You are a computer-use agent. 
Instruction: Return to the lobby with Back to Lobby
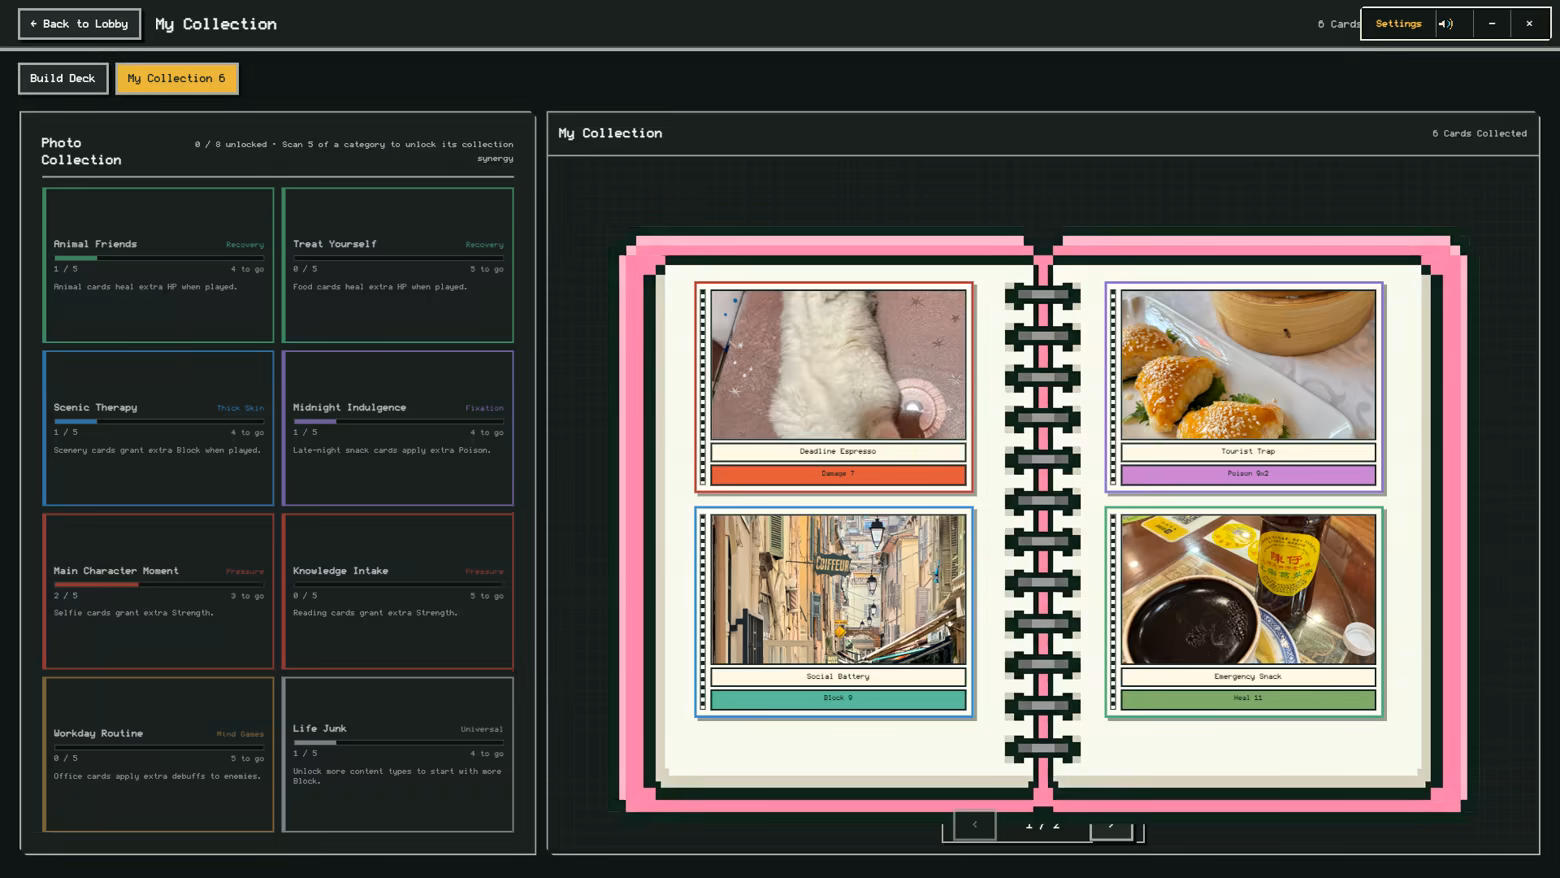[79, 24]
